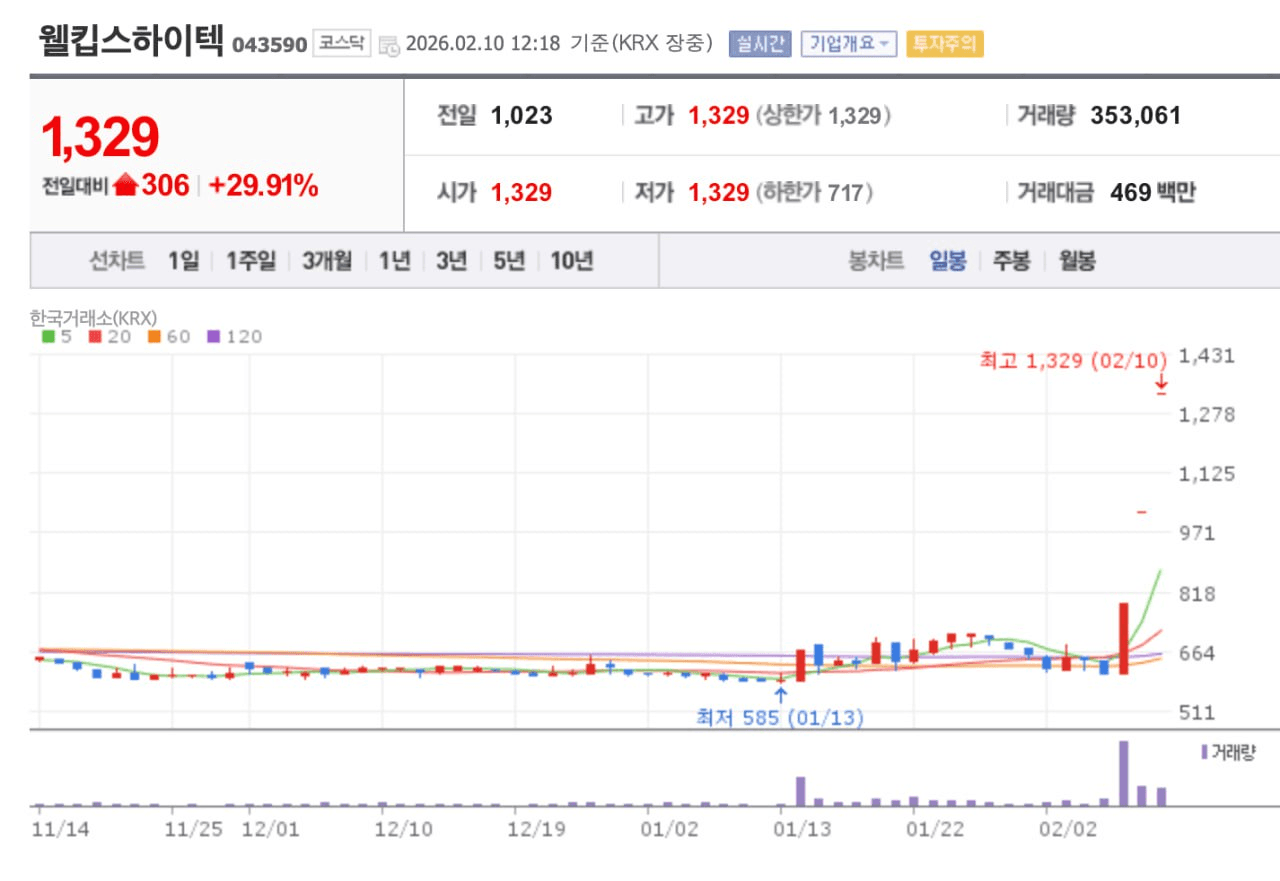
Task: Toggle the 실시간 real-time badge
Action: click(760, 43)
